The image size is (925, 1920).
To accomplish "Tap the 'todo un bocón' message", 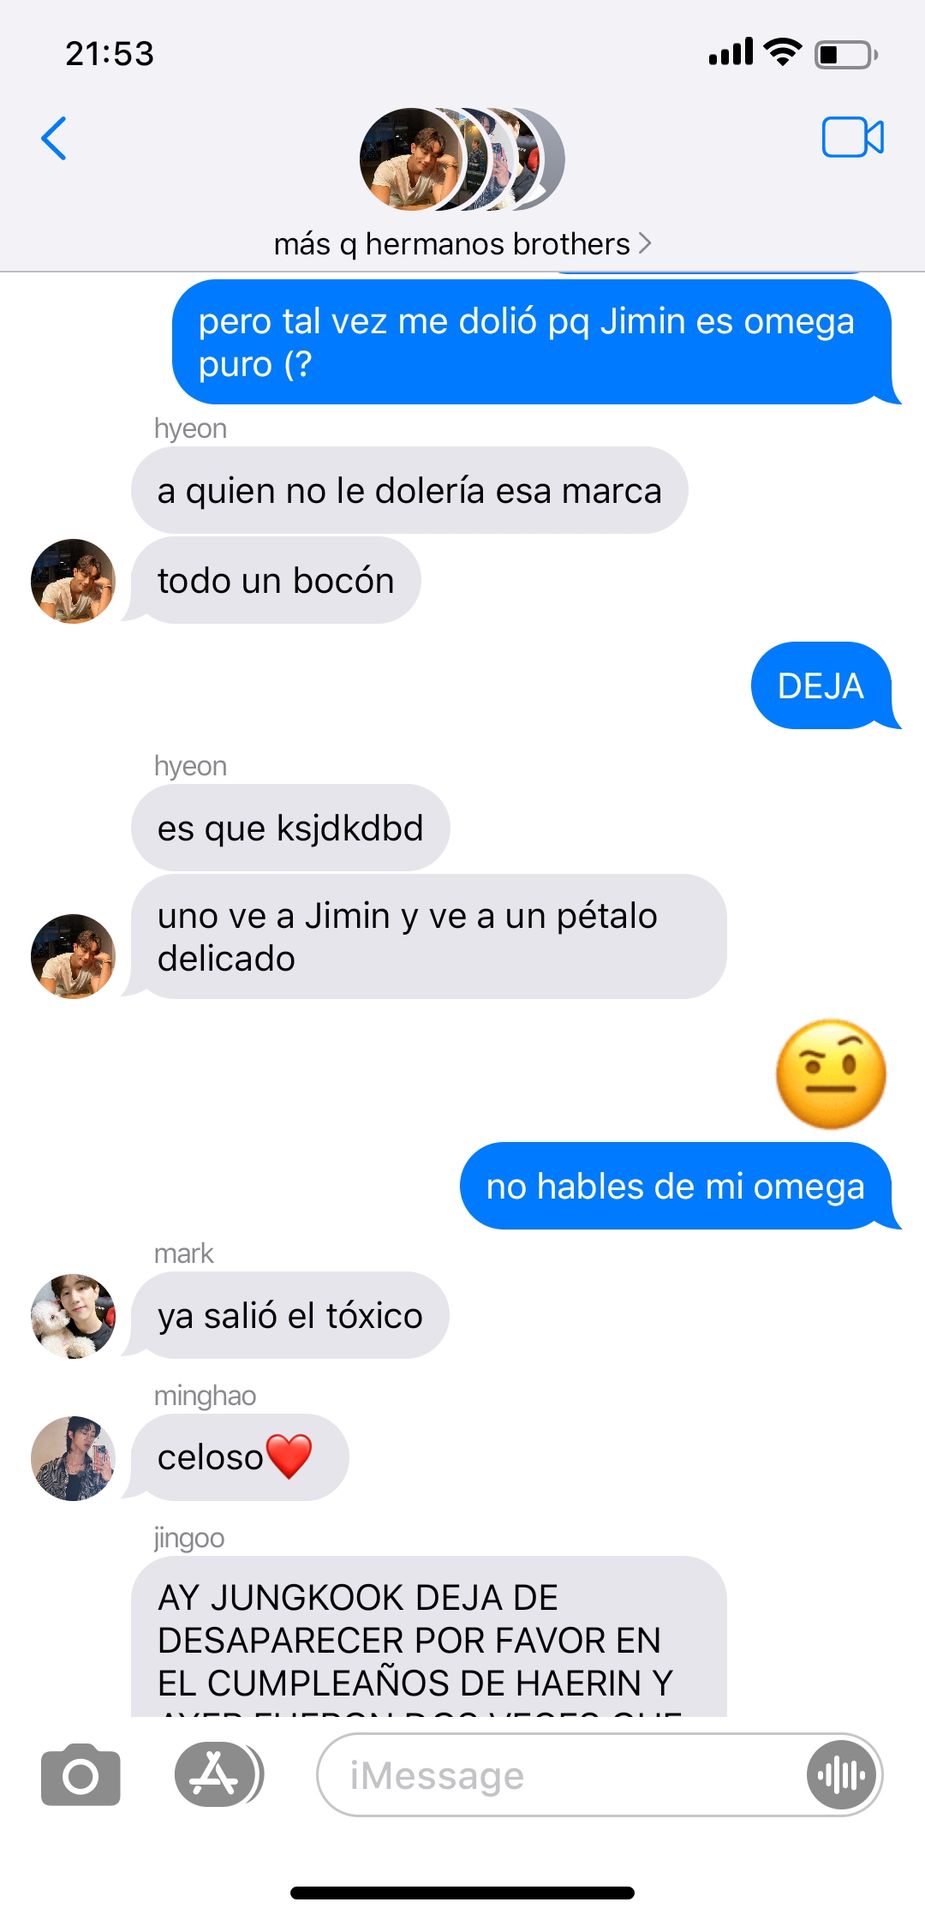I will (272, 581).
